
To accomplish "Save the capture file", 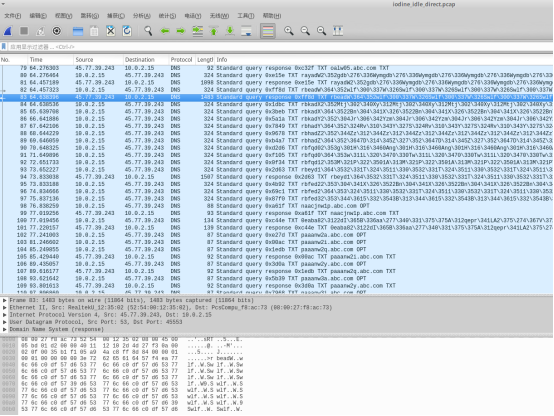I will point(94,31).
